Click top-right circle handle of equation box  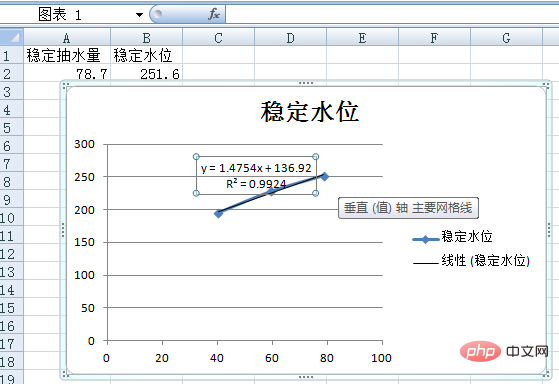[x=316, y=157]
